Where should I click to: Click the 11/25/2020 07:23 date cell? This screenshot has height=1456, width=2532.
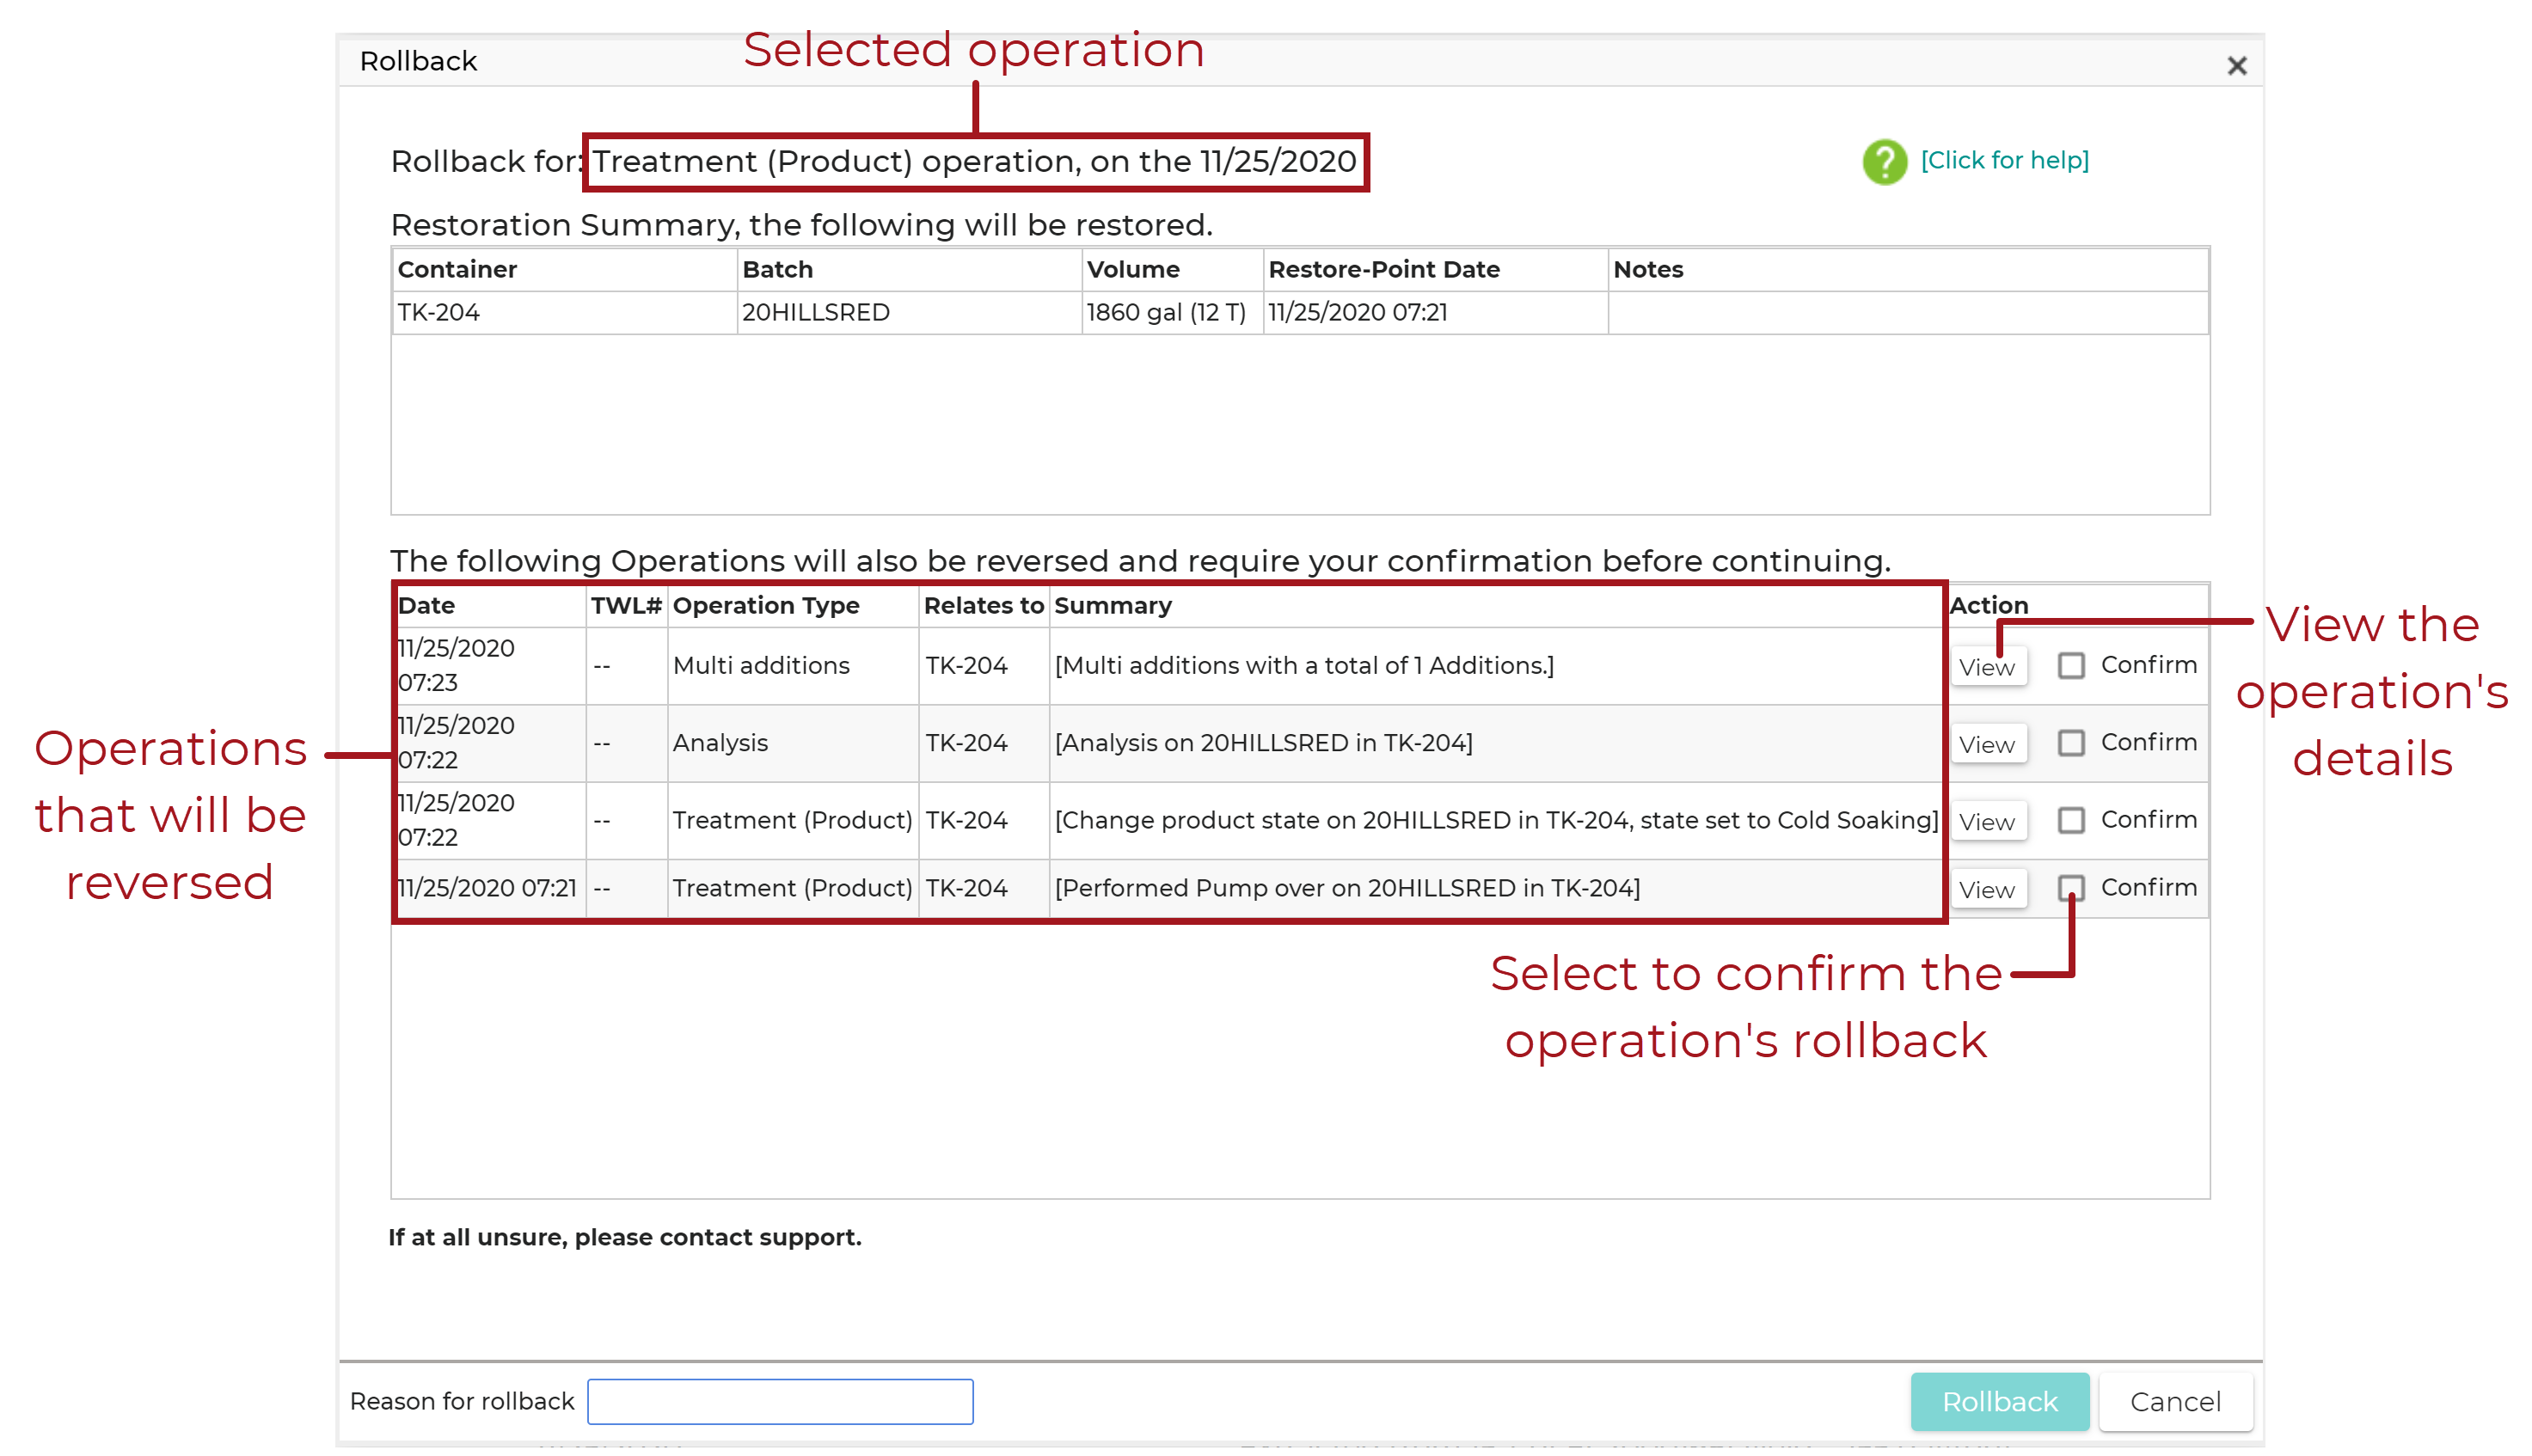coord(490,666)
